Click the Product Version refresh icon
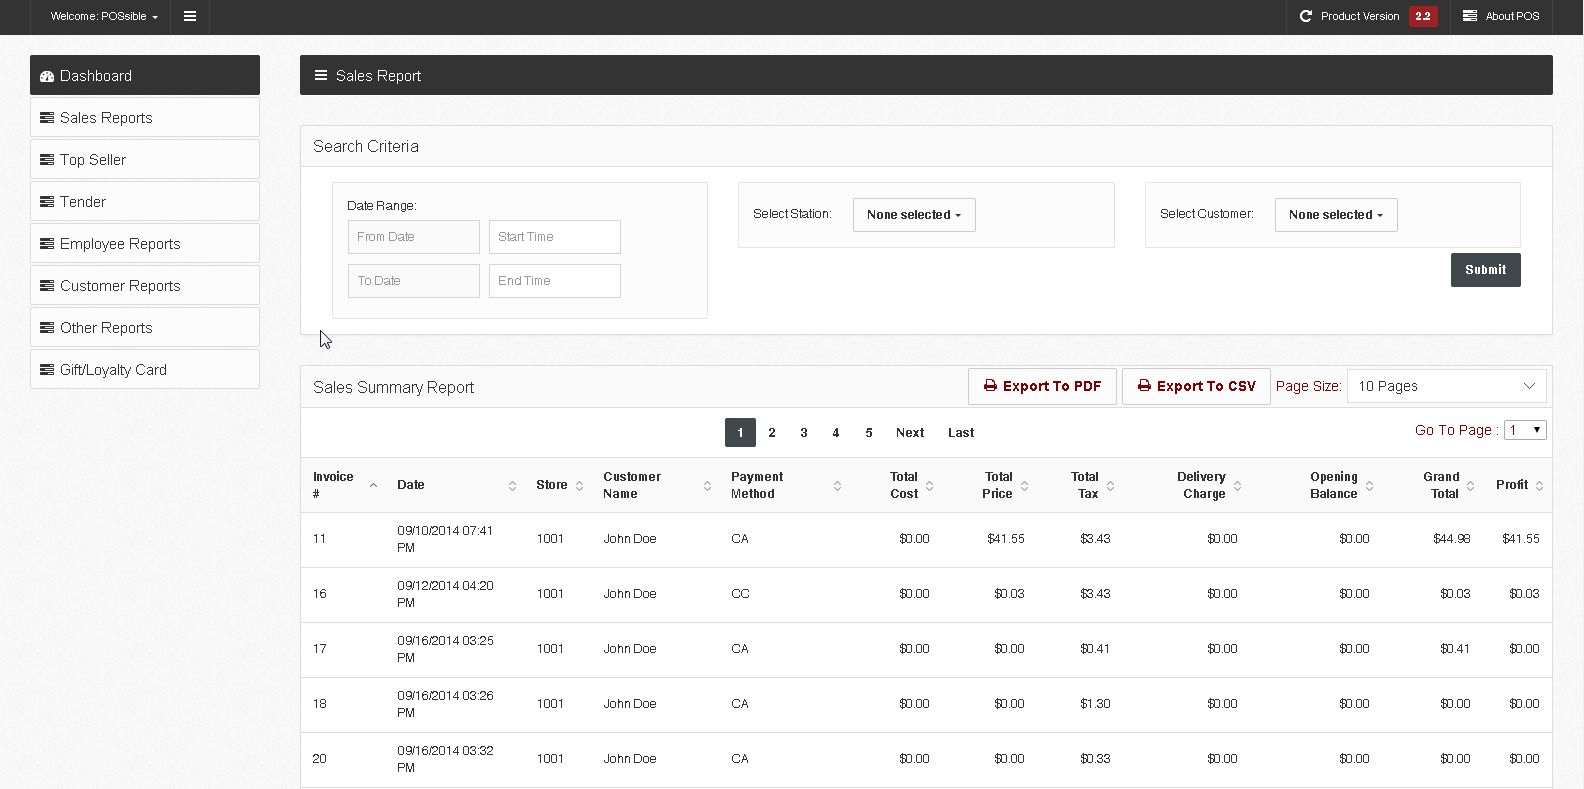The height and width of the screenshot is (789, 1584). coord(1305,16)
